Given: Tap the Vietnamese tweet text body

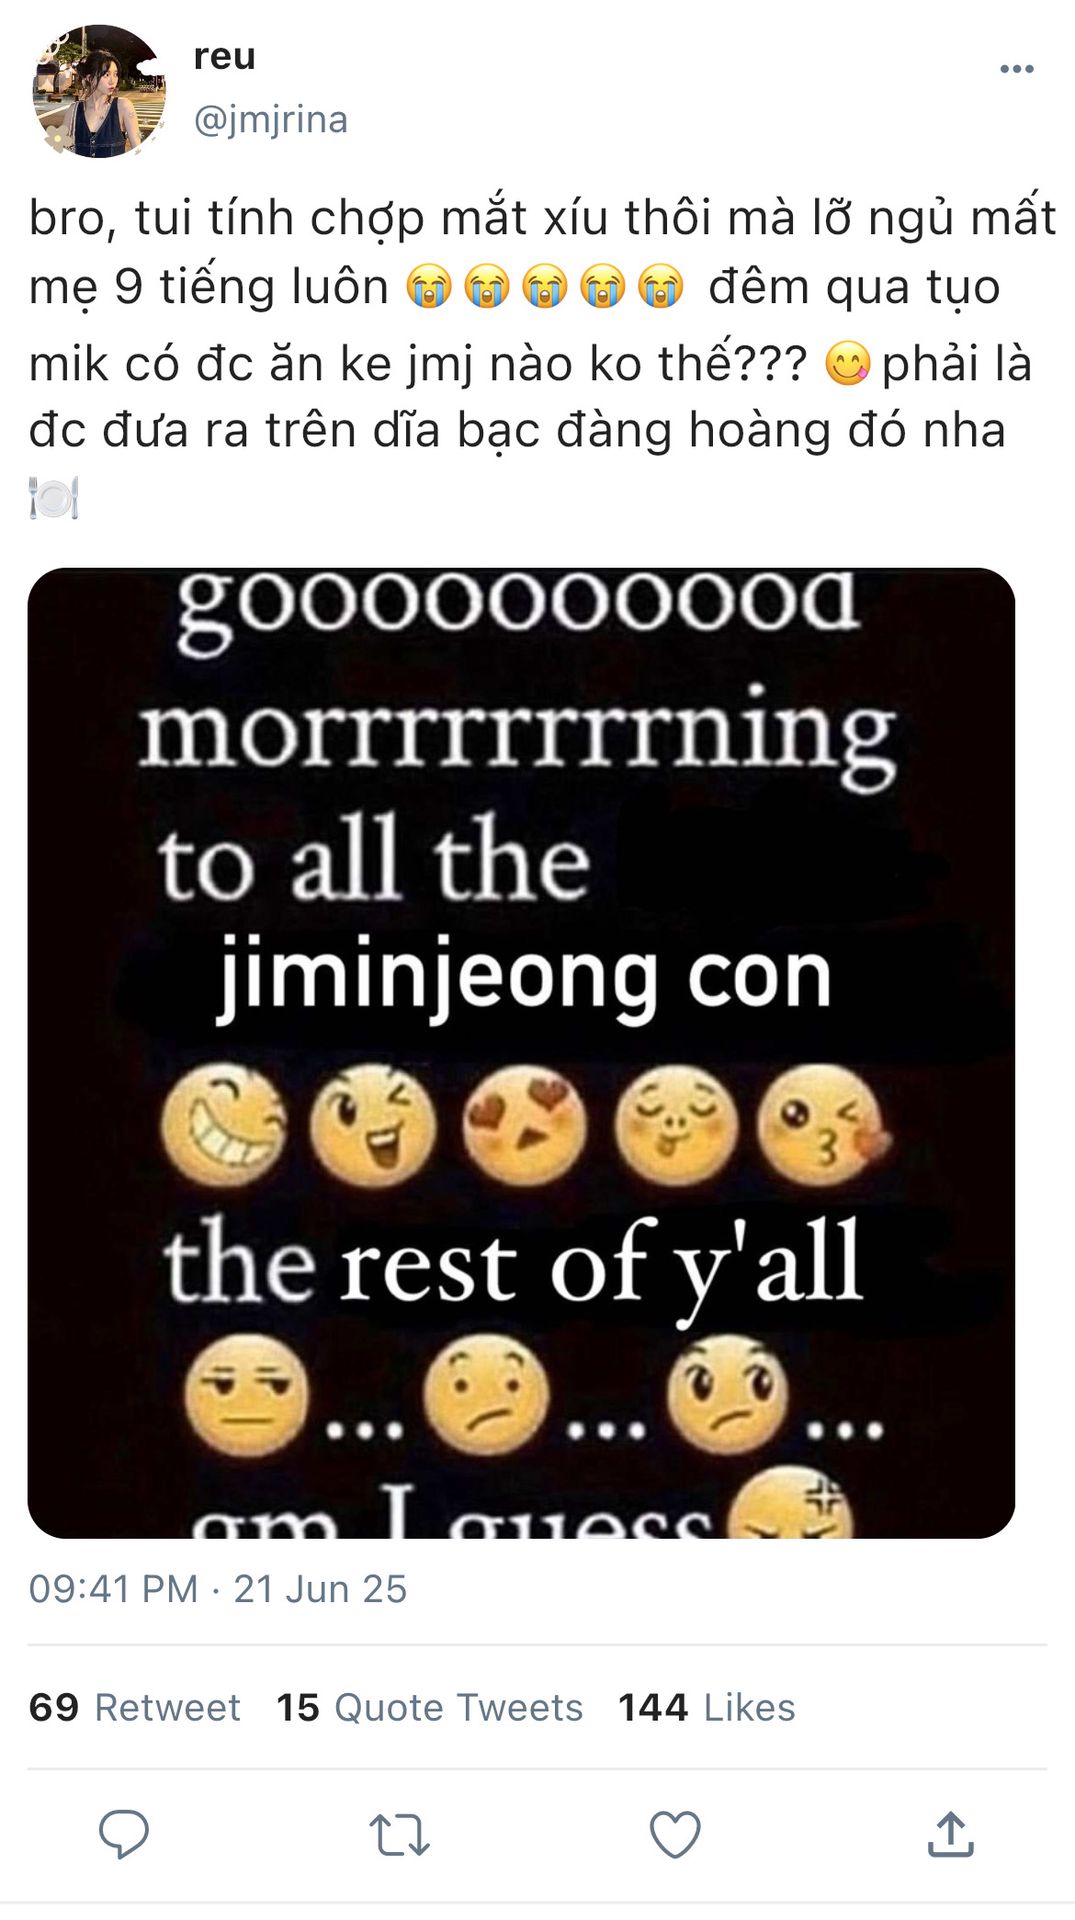Looking at the screenshot, I should 540,355.
